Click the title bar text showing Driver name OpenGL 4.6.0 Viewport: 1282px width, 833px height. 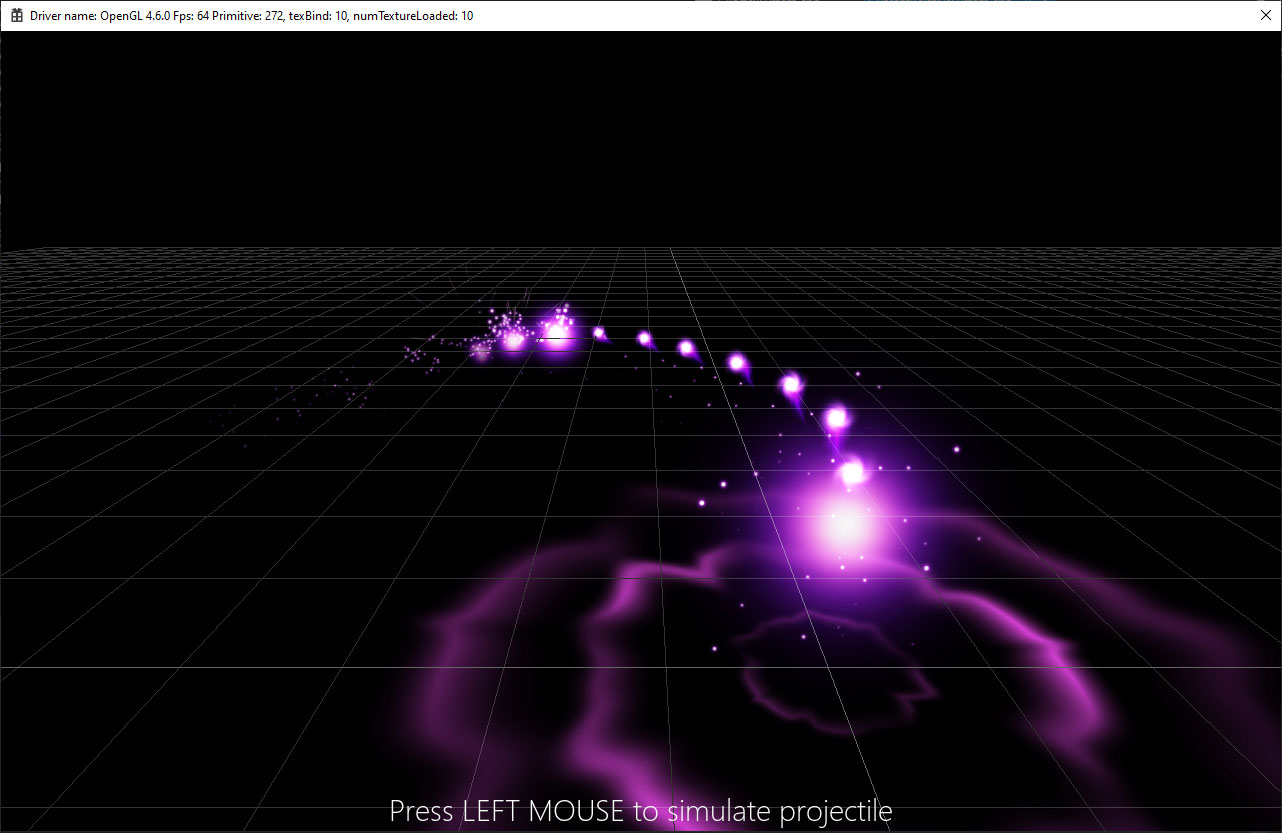point(251,16)
